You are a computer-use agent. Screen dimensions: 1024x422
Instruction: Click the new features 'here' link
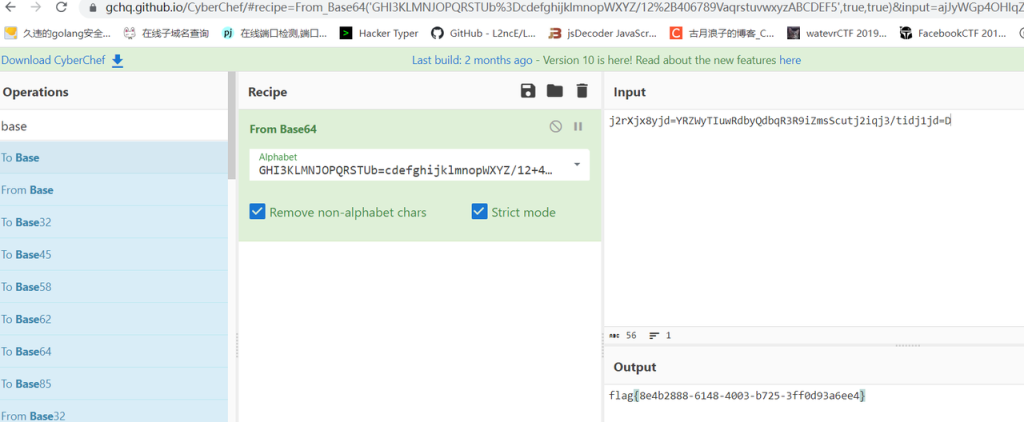[x=790, y=60]
